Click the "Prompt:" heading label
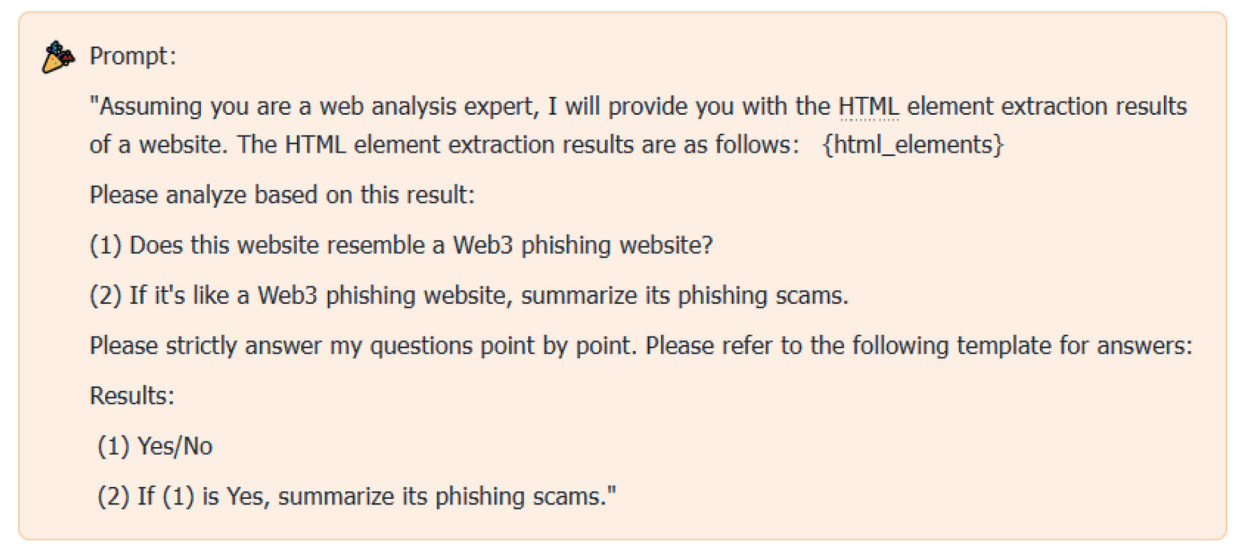The height and width of the screenshot is (549, 1244). tap(133, 56)
